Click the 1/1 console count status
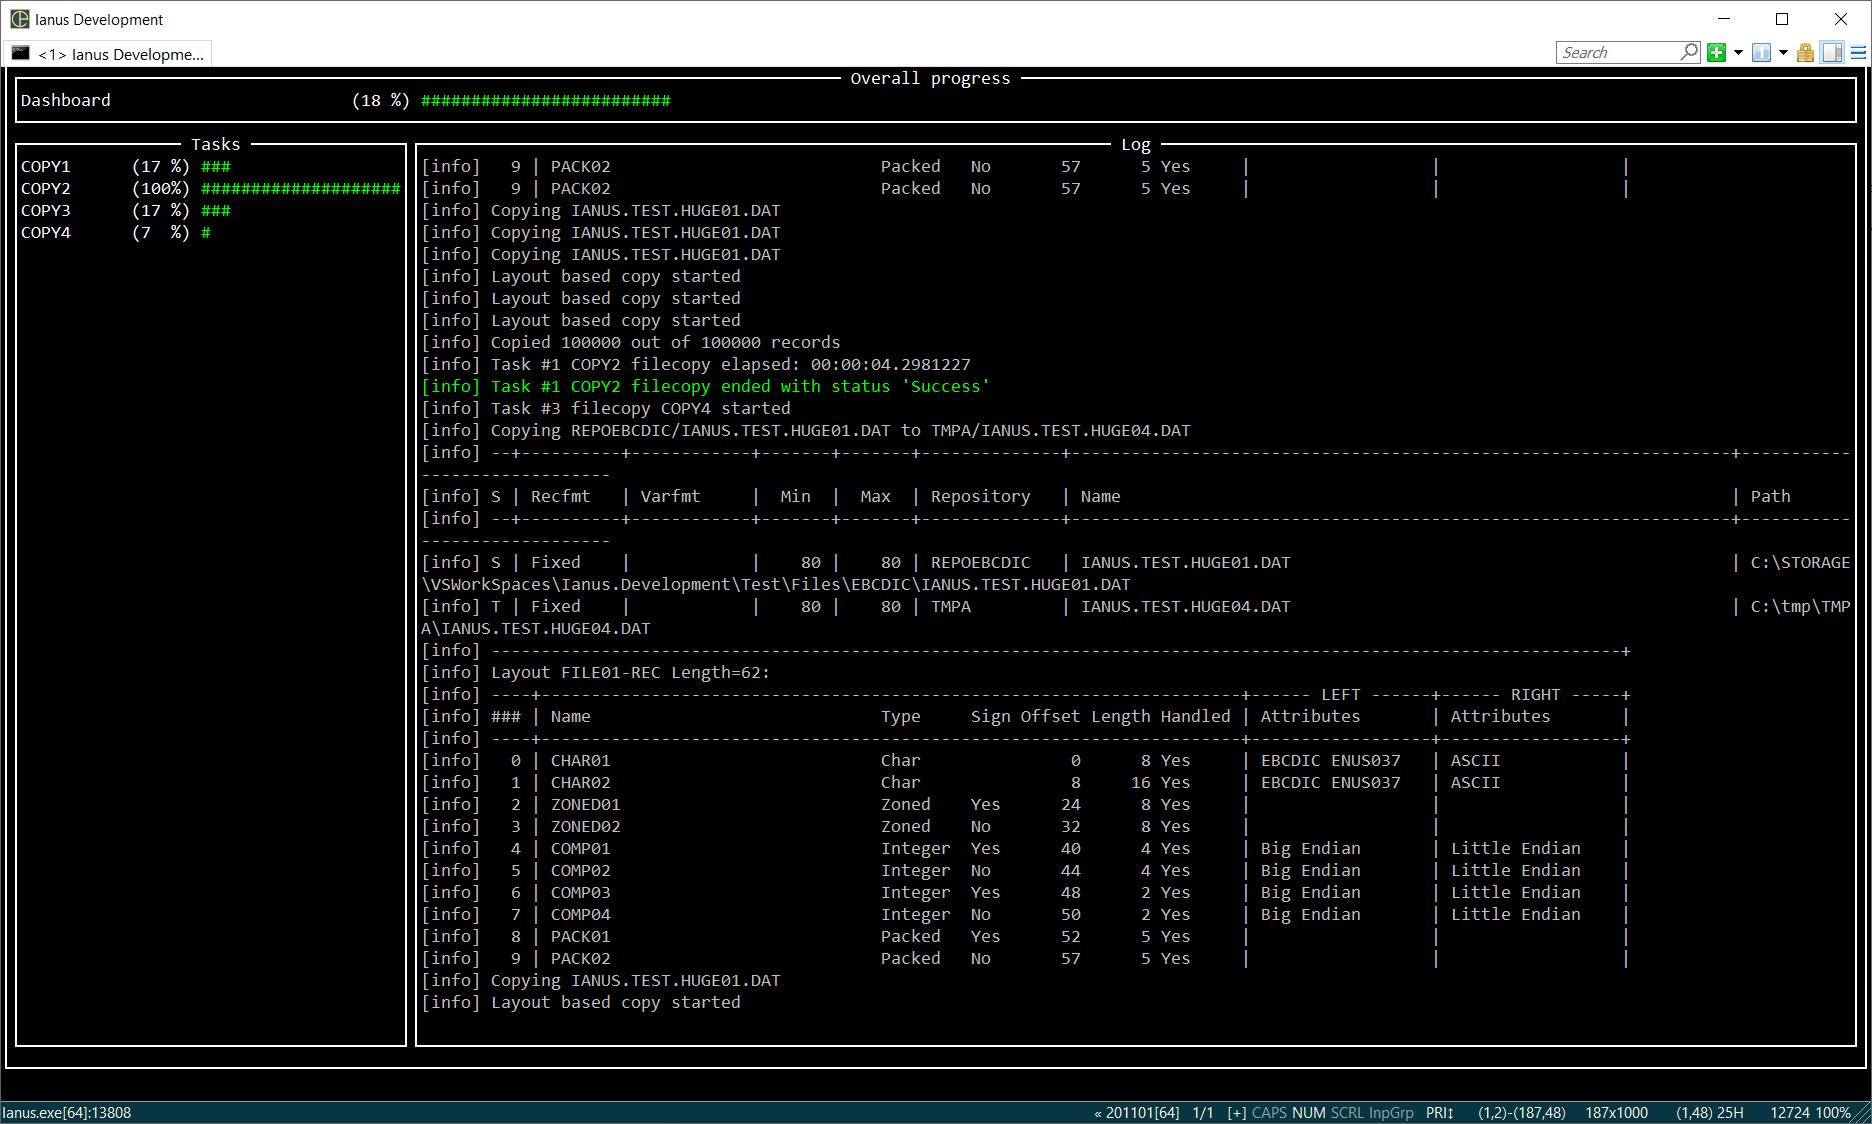This screenshot has width=1872, height=1124. (1203, 1113)
